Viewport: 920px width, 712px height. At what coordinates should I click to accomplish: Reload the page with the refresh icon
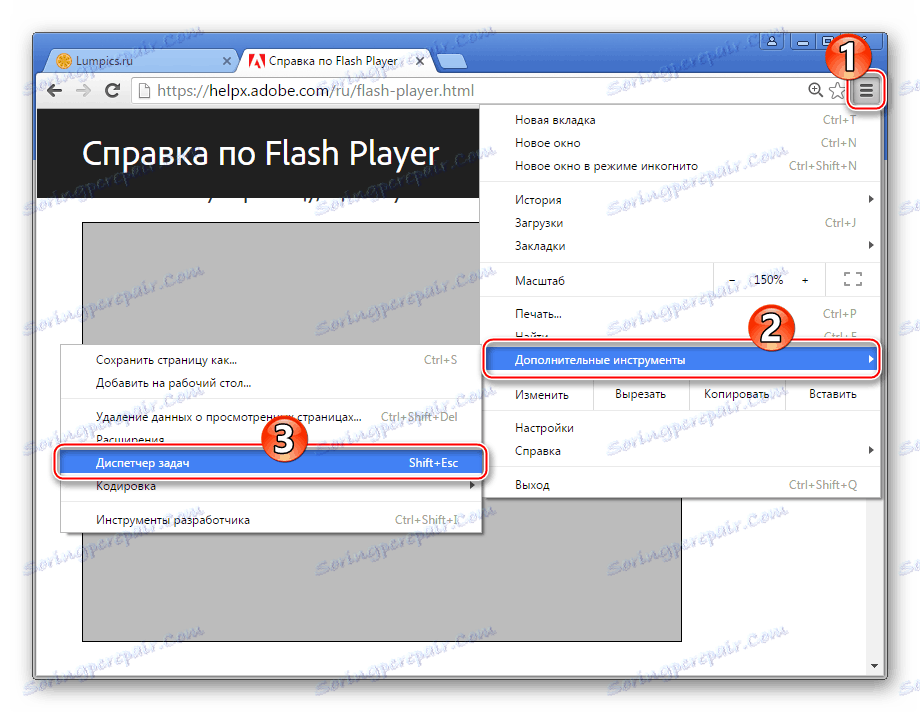tap(112, 90)
